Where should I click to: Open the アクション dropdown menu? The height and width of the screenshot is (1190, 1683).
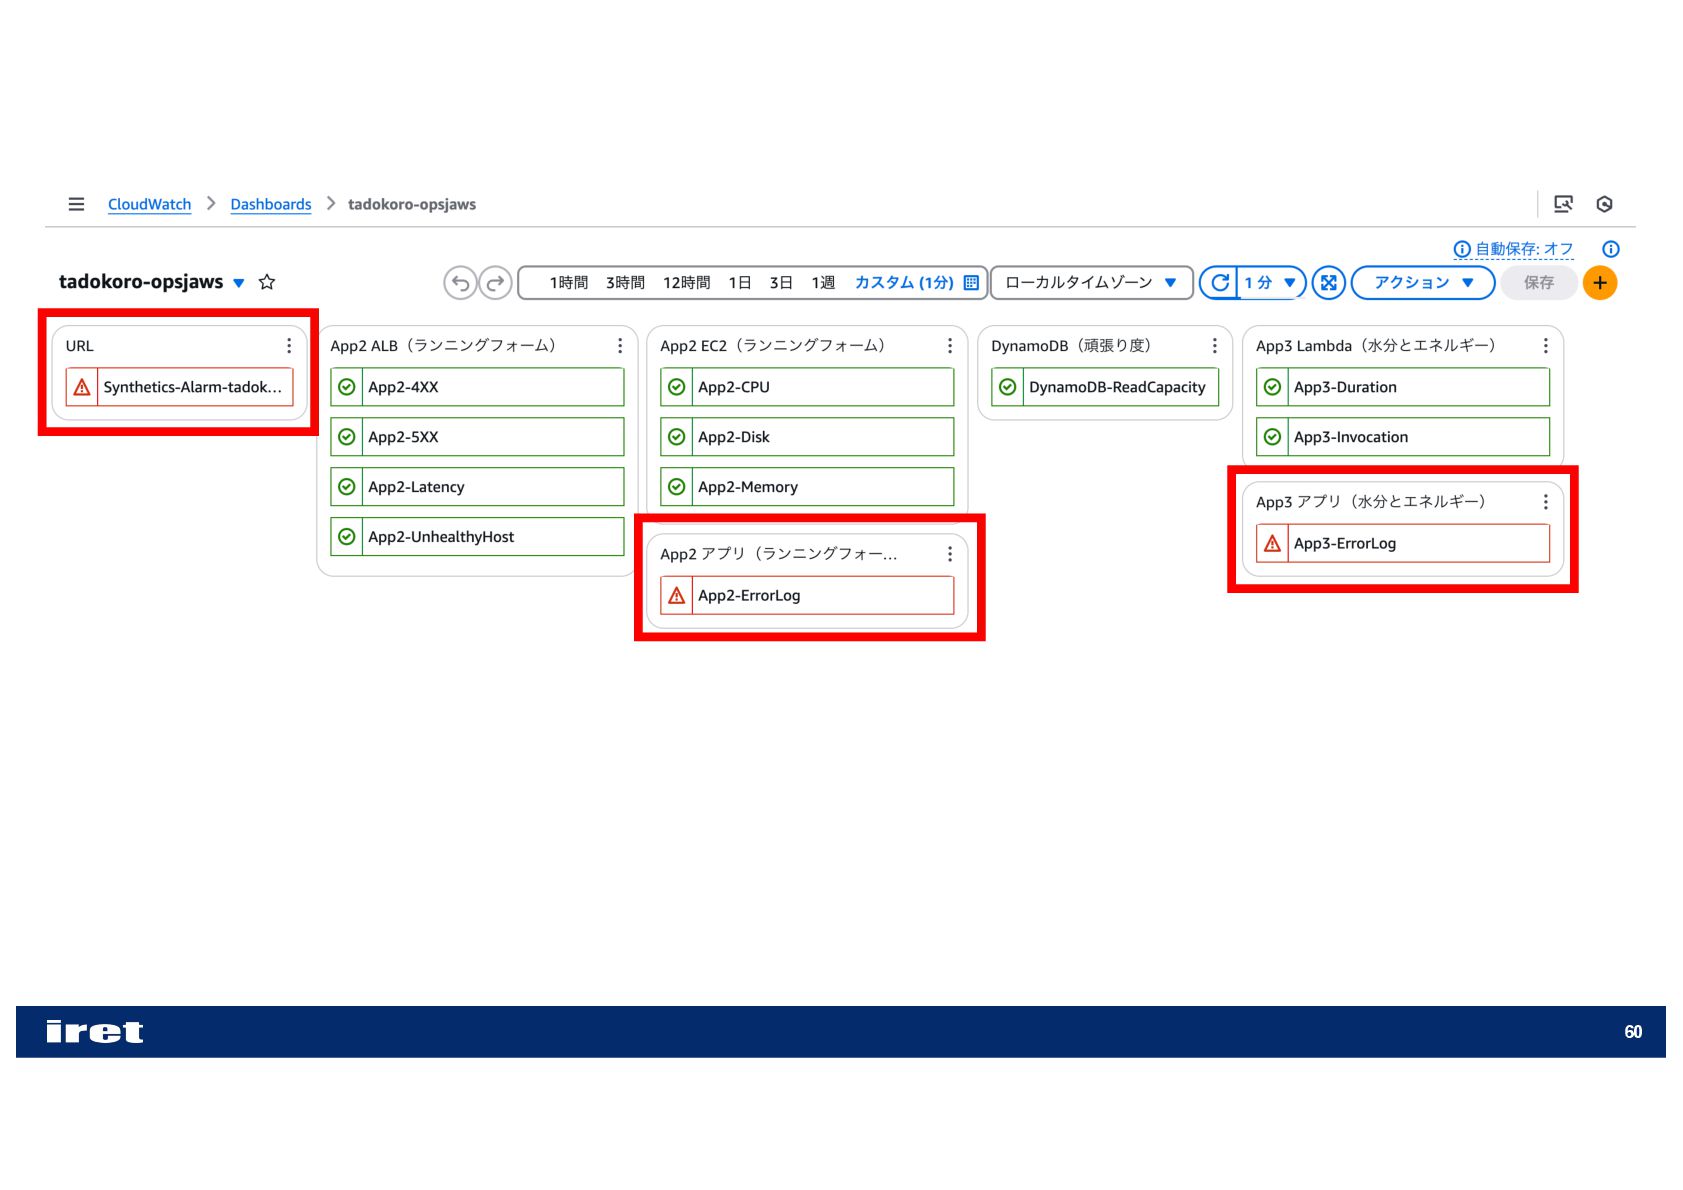[1422, 283]
